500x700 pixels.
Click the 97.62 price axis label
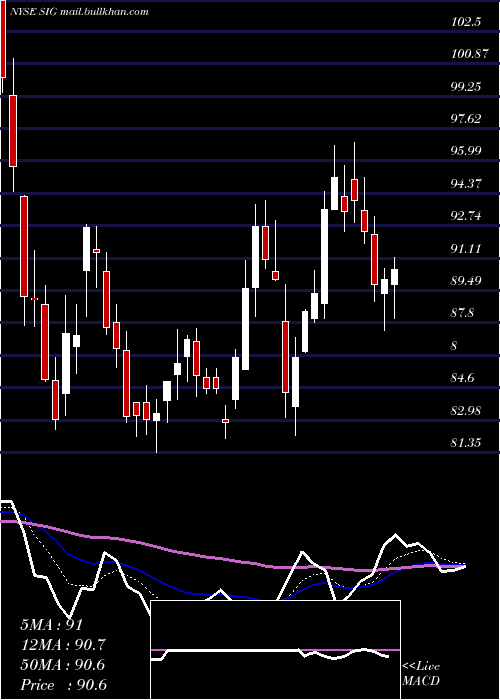[466, 119]
